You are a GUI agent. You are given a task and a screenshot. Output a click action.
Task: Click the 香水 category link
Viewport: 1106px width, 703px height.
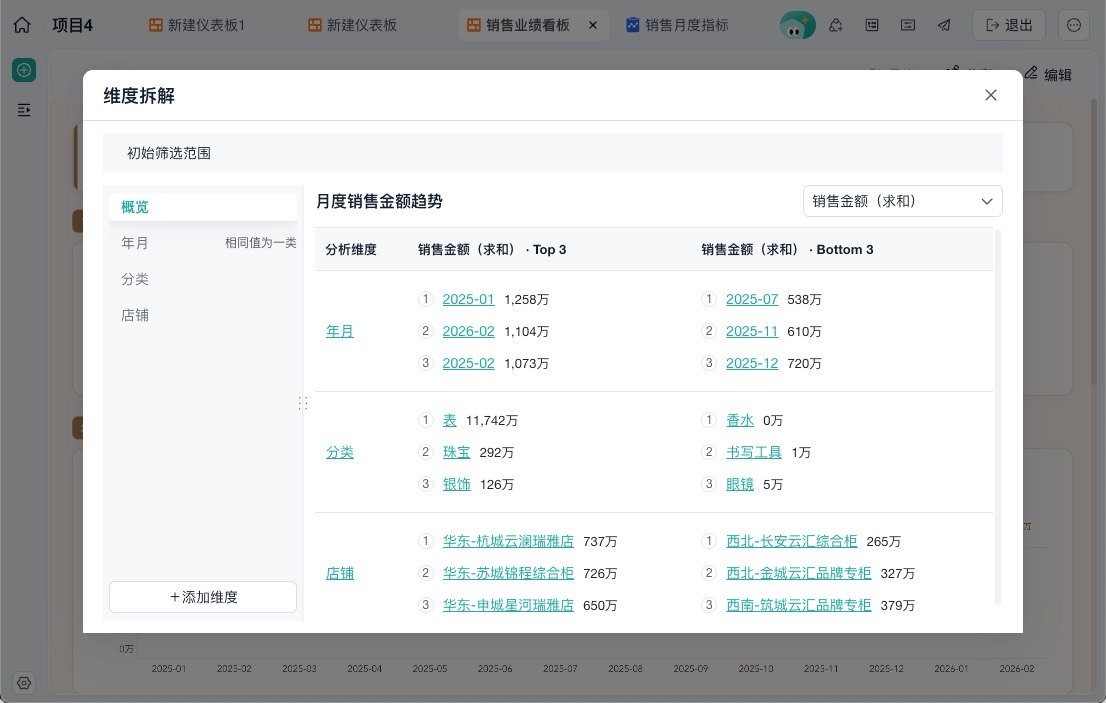click(x=740, y=420)
